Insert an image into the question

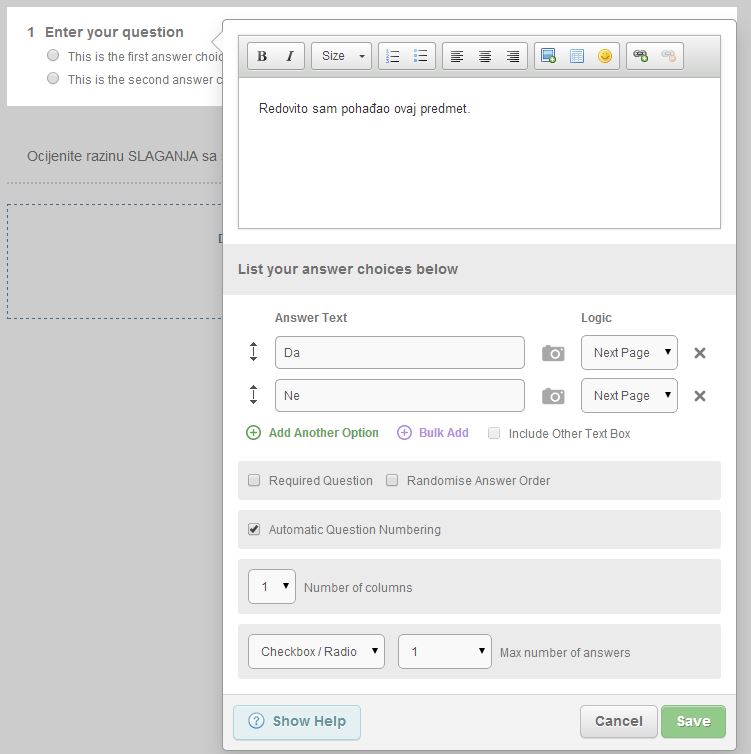point(548,56)
